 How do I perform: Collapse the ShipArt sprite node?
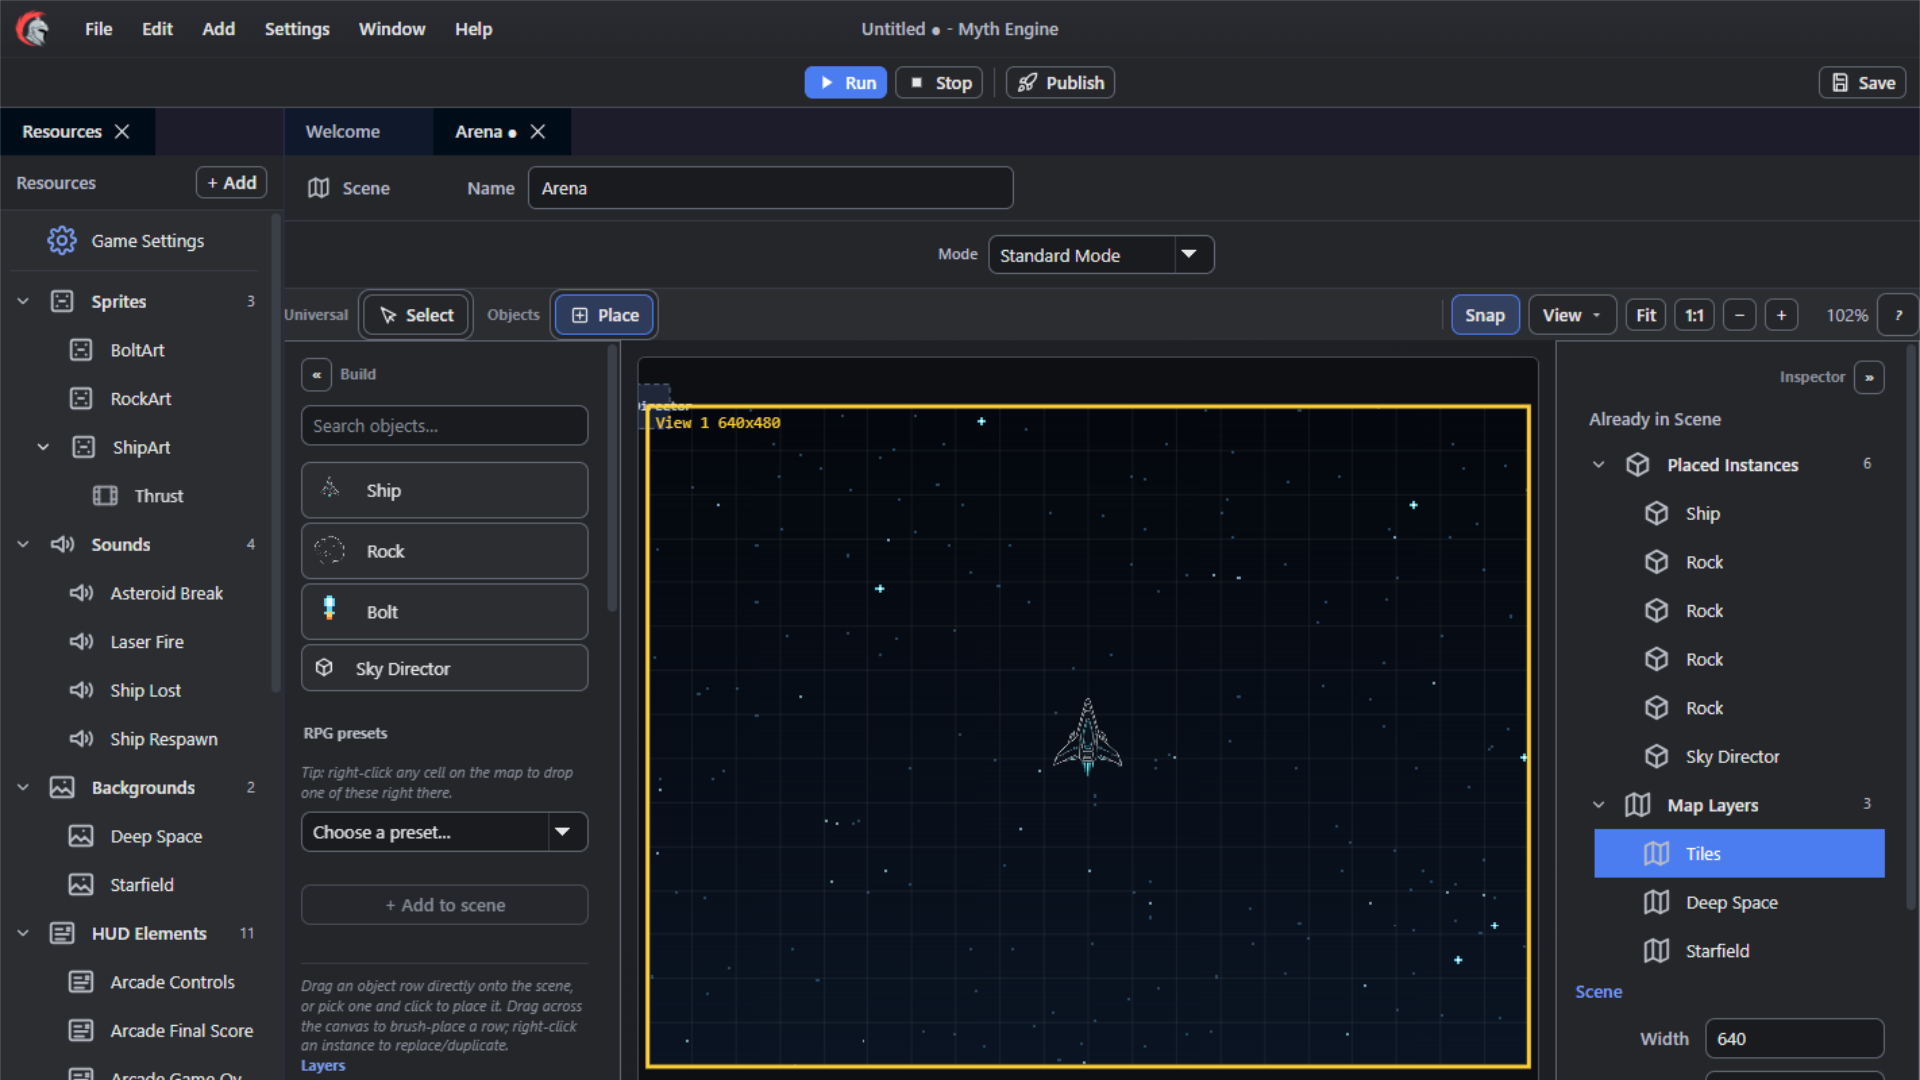(x=43, y=447)
